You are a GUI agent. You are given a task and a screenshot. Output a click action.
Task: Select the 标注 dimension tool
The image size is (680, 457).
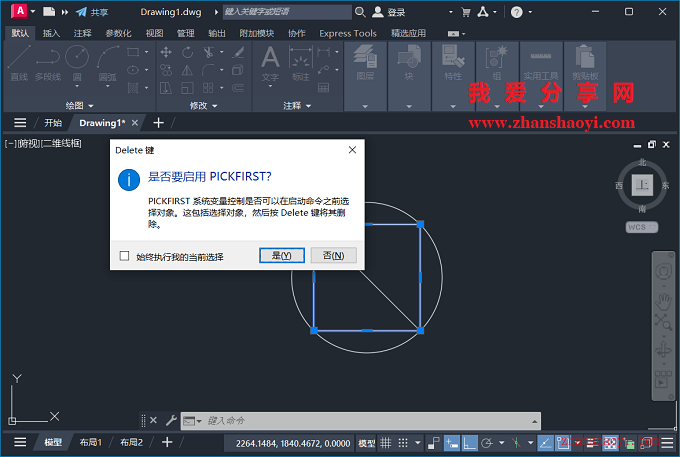[301, 63]
